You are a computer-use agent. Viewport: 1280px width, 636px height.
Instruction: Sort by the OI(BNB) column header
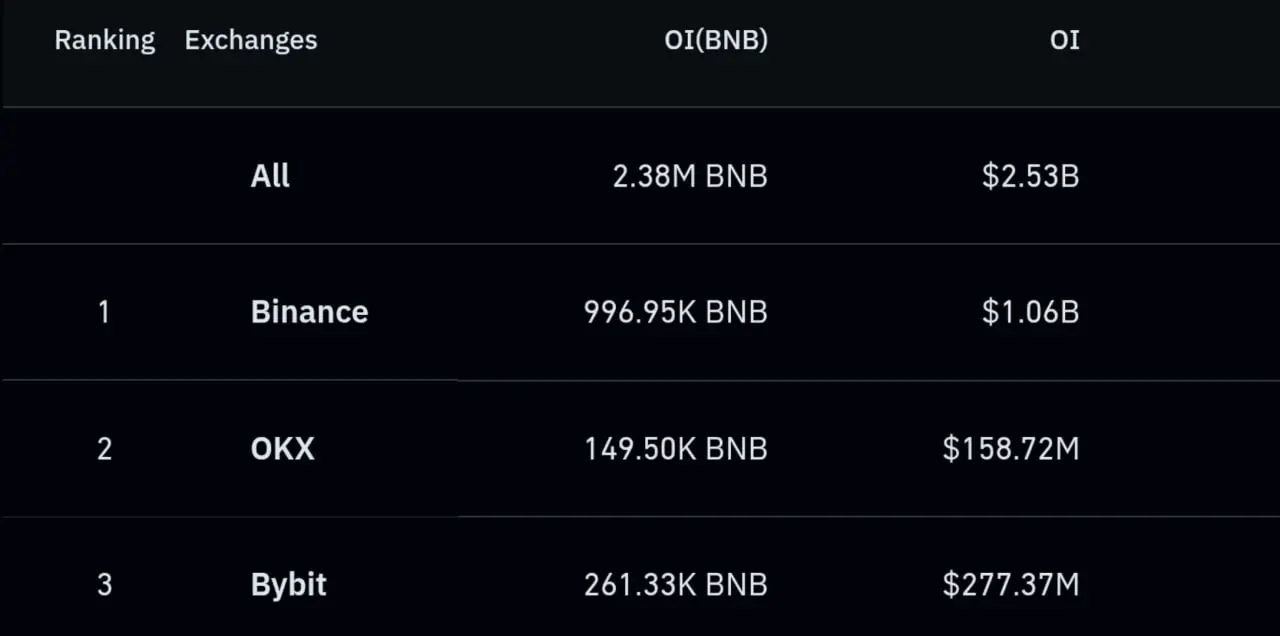pos(716,40)
